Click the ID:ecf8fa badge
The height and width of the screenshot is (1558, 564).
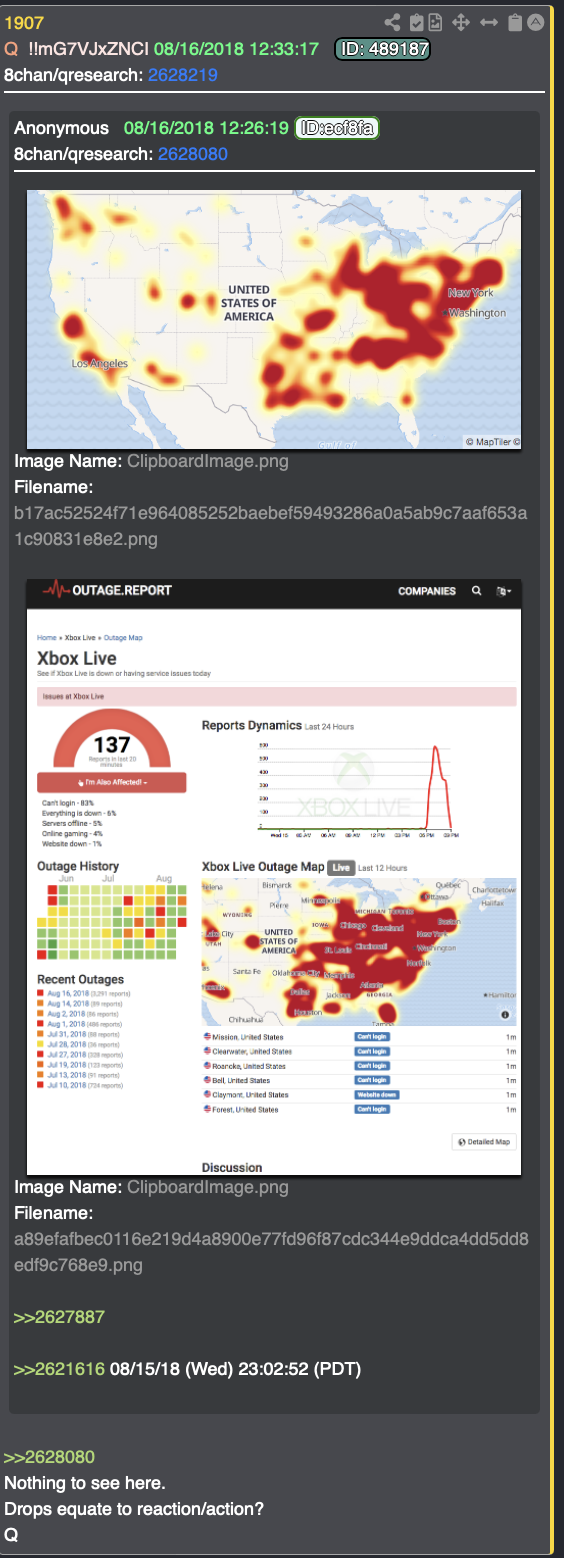tap(337, 128)
